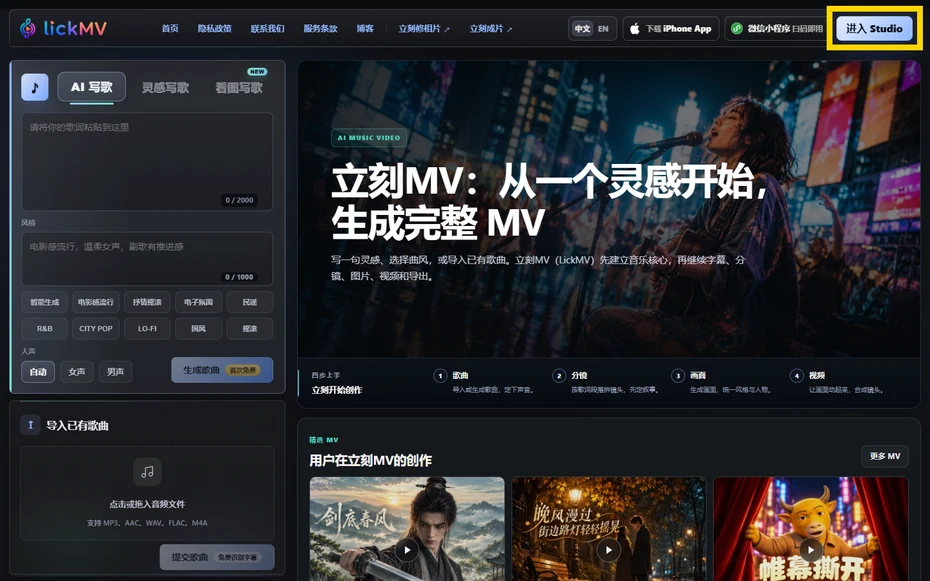Open 隐私政策 nav item
This screenshot has height=581, width=930.
(215, 28)
